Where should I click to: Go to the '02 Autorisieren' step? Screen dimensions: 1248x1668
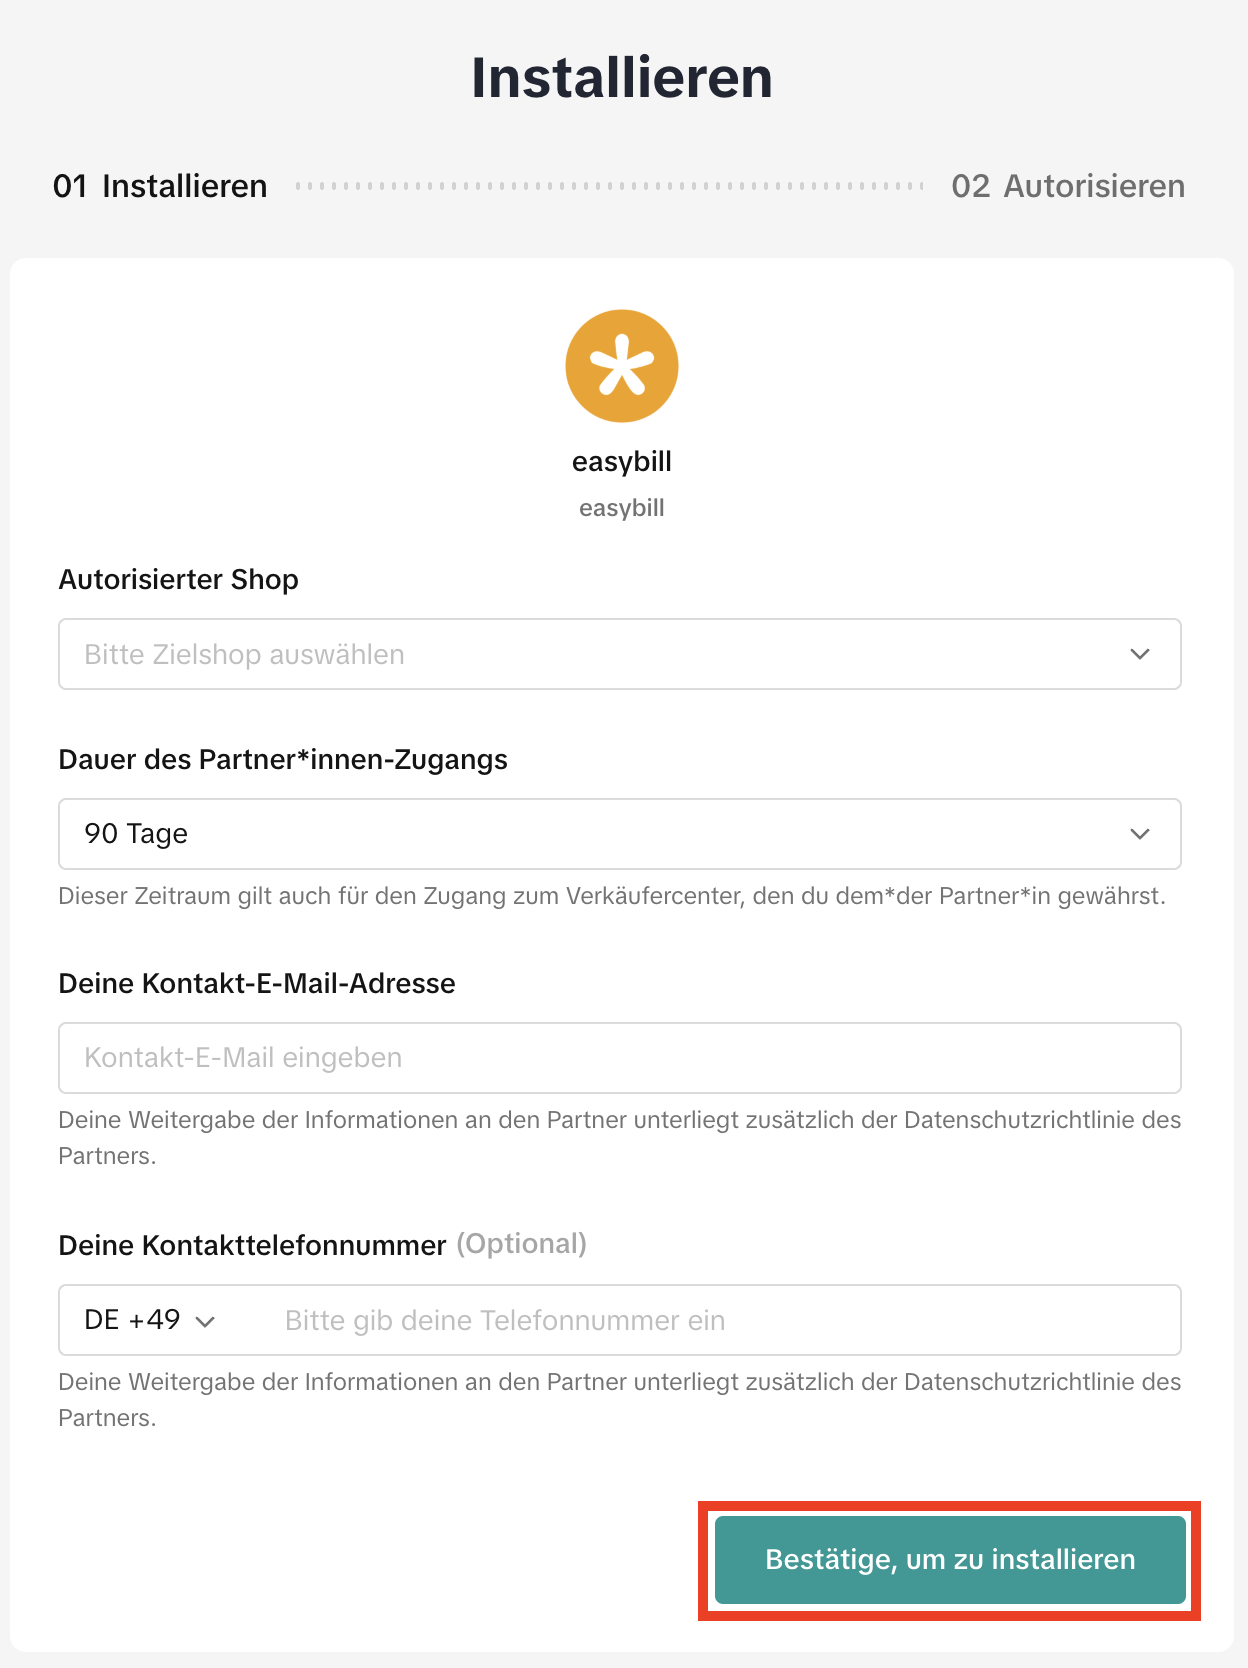(1068, 186)
